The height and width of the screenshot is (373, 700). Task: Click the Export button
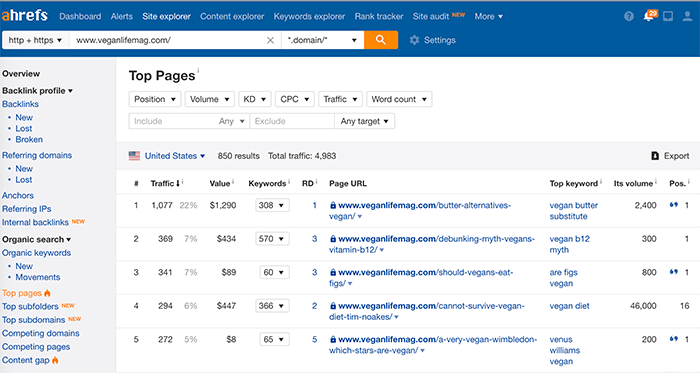[x=670, y=156]
